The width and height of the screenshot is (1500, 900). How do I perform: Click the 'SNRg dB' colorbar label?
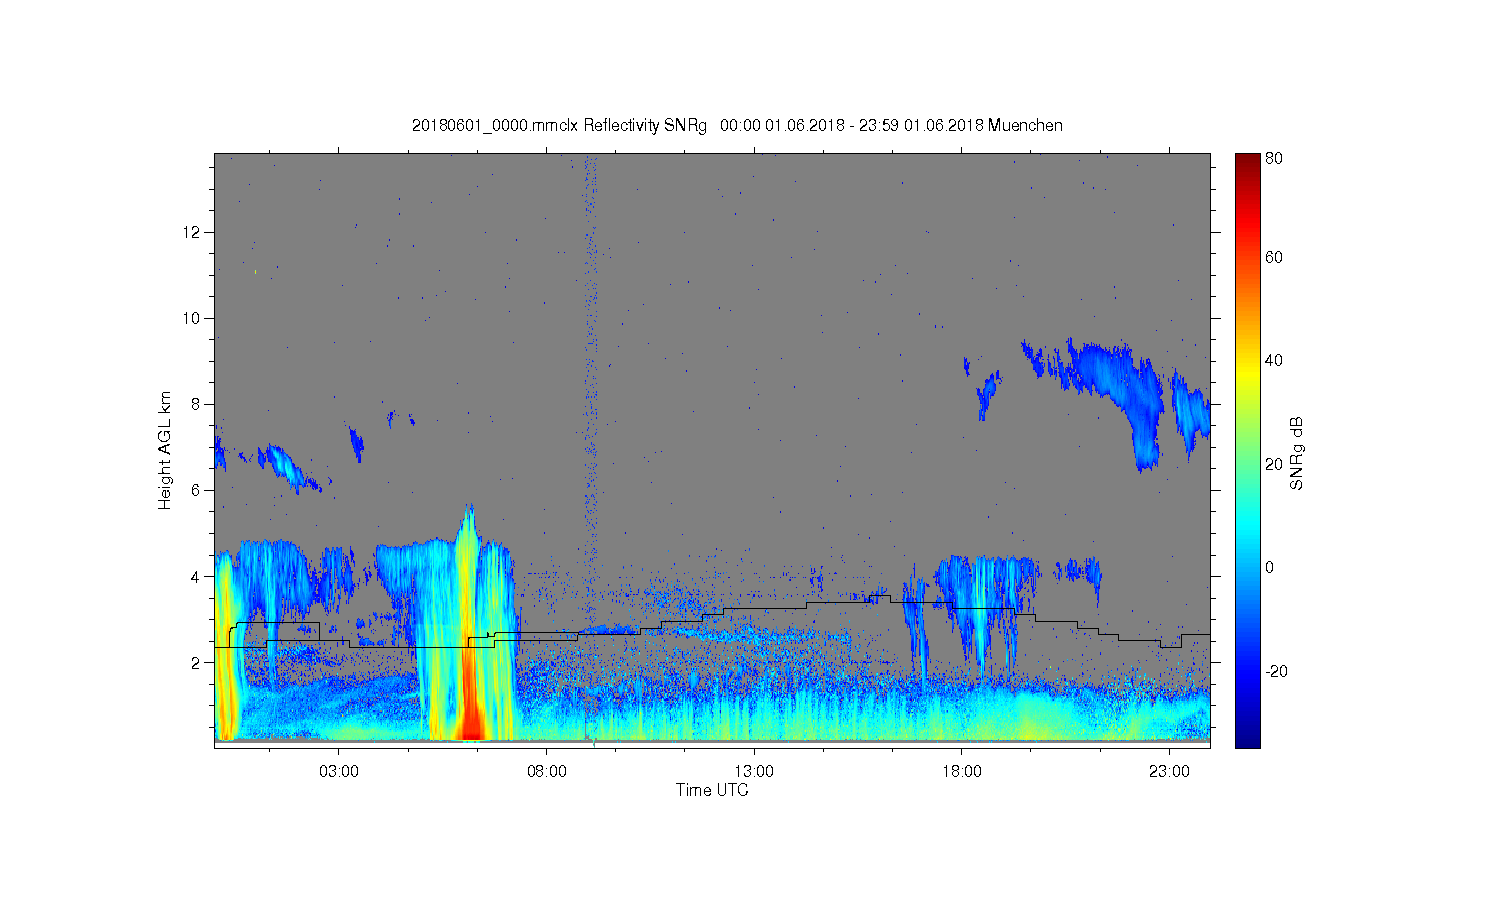(1296, 453)
